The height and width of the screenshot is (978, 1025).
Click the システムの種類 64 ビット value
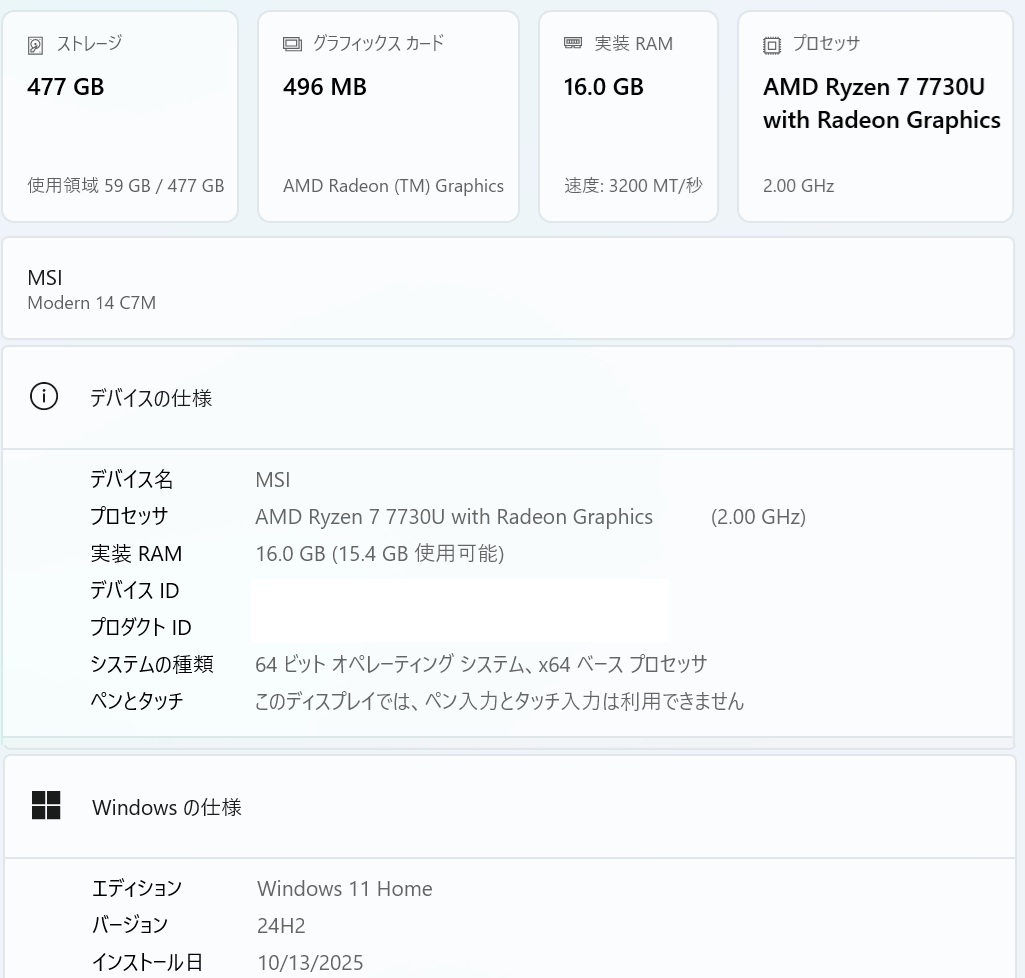click(x=481, y=664)
